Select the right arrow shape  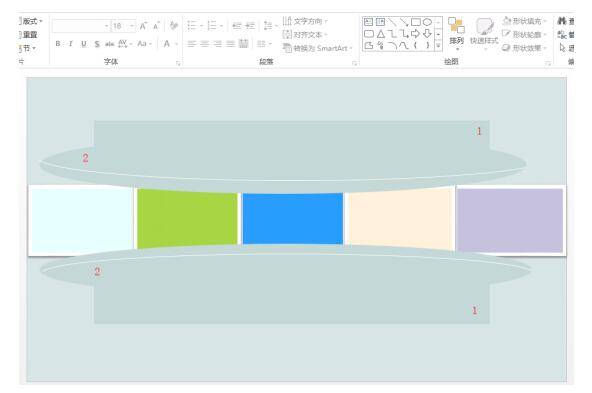[416, 34]
